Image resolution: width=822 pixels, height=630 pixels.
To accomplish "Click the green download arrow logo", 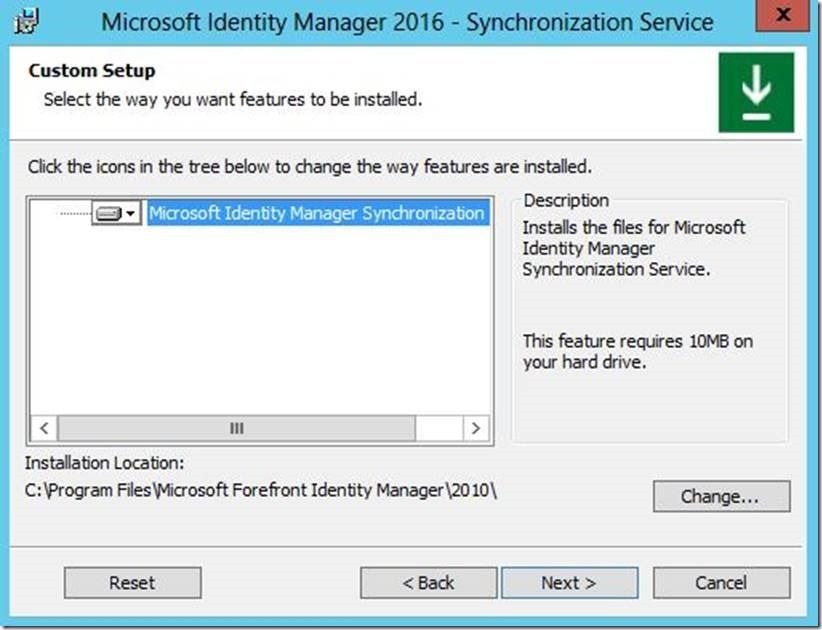I will click(756, 93).
